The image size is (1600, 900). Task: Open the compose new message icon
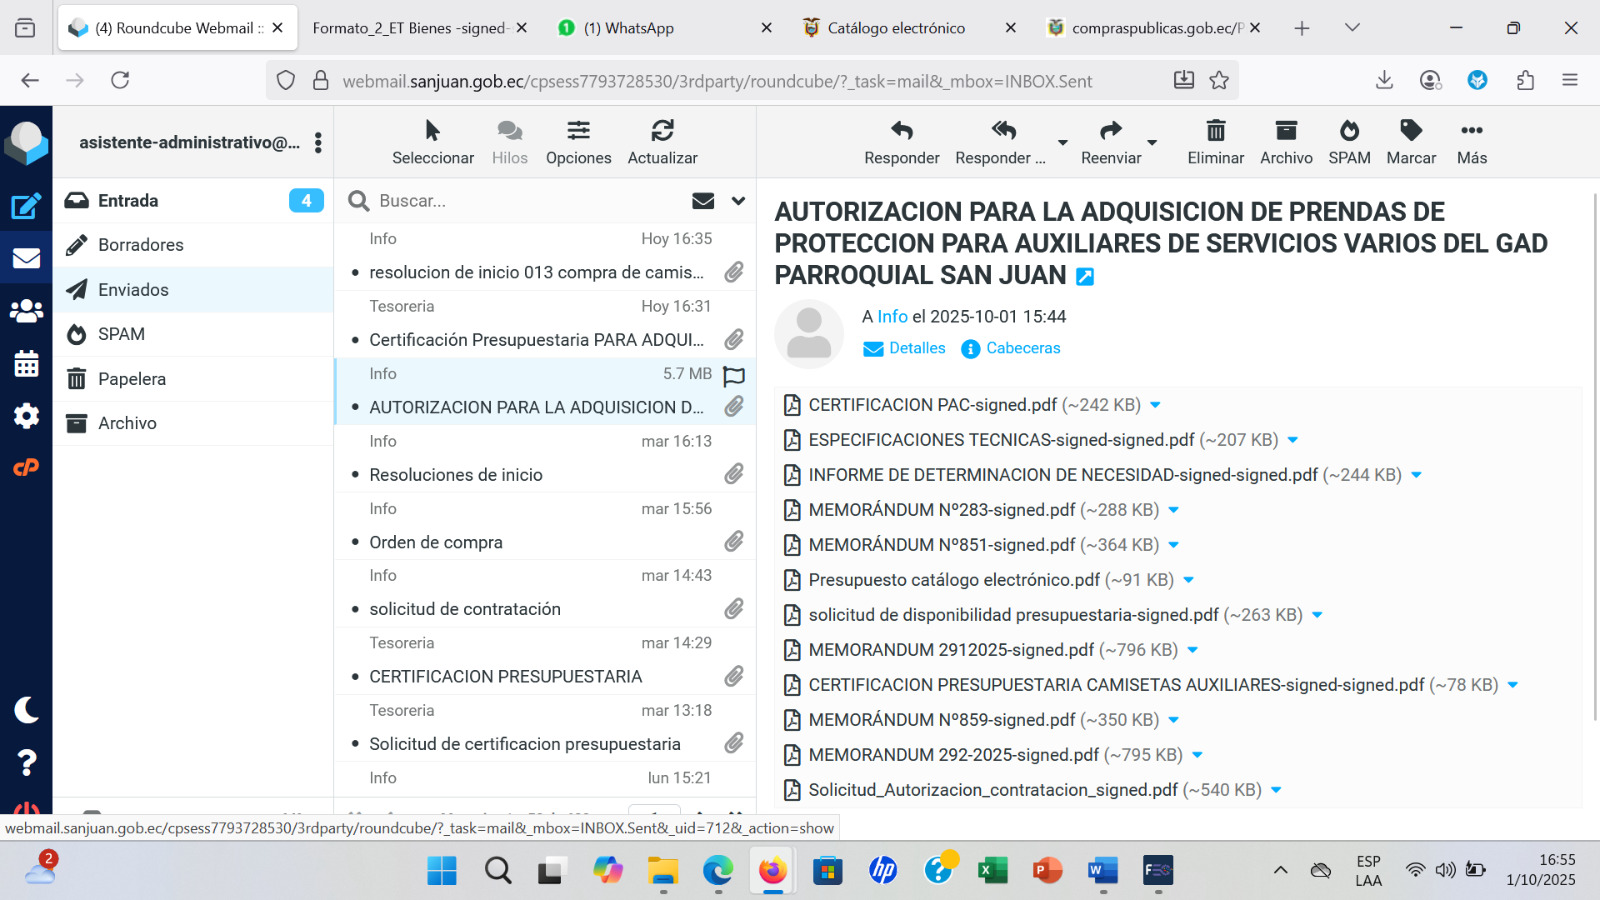click(26, 206)
